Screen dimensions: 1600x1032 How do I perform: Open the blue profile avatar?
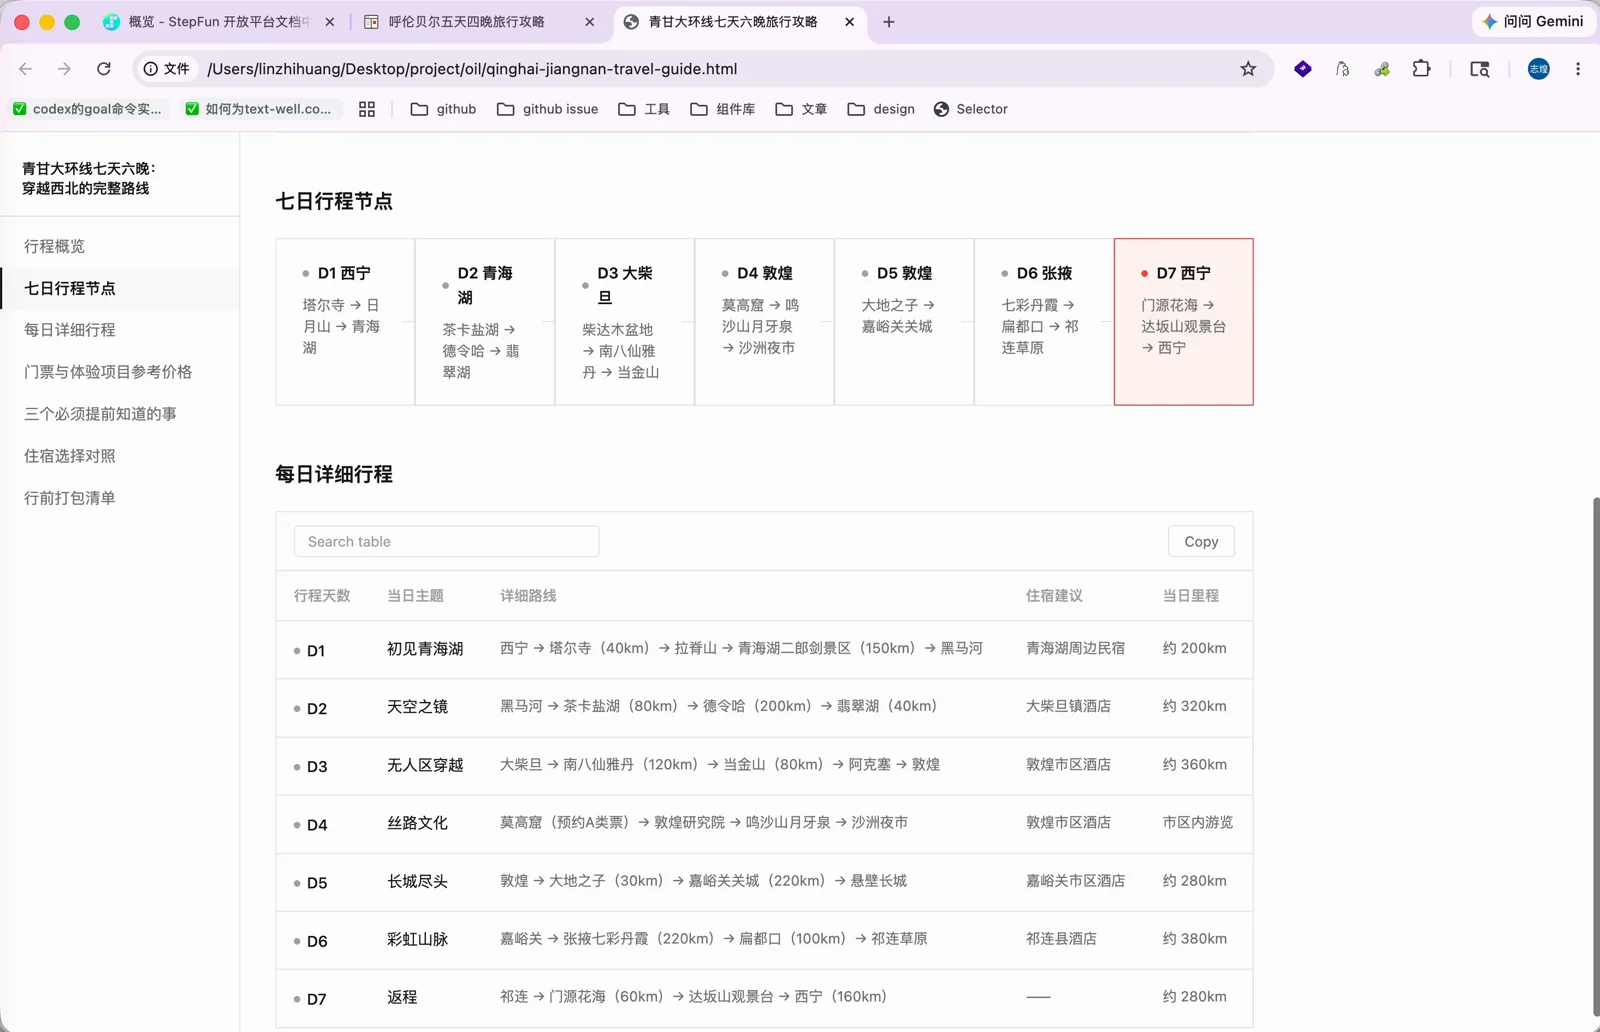pyautogui.click(x=1539, y=69)
